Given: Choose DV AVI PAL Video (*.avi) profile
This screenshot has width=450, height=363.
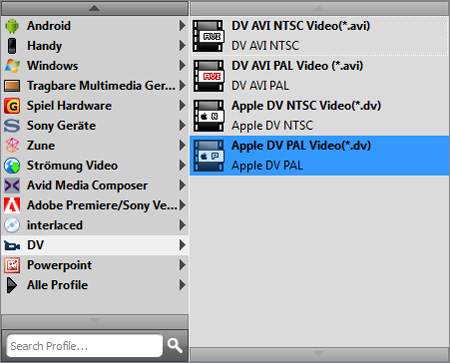Looking at the screenshot, I should (319, 76).
